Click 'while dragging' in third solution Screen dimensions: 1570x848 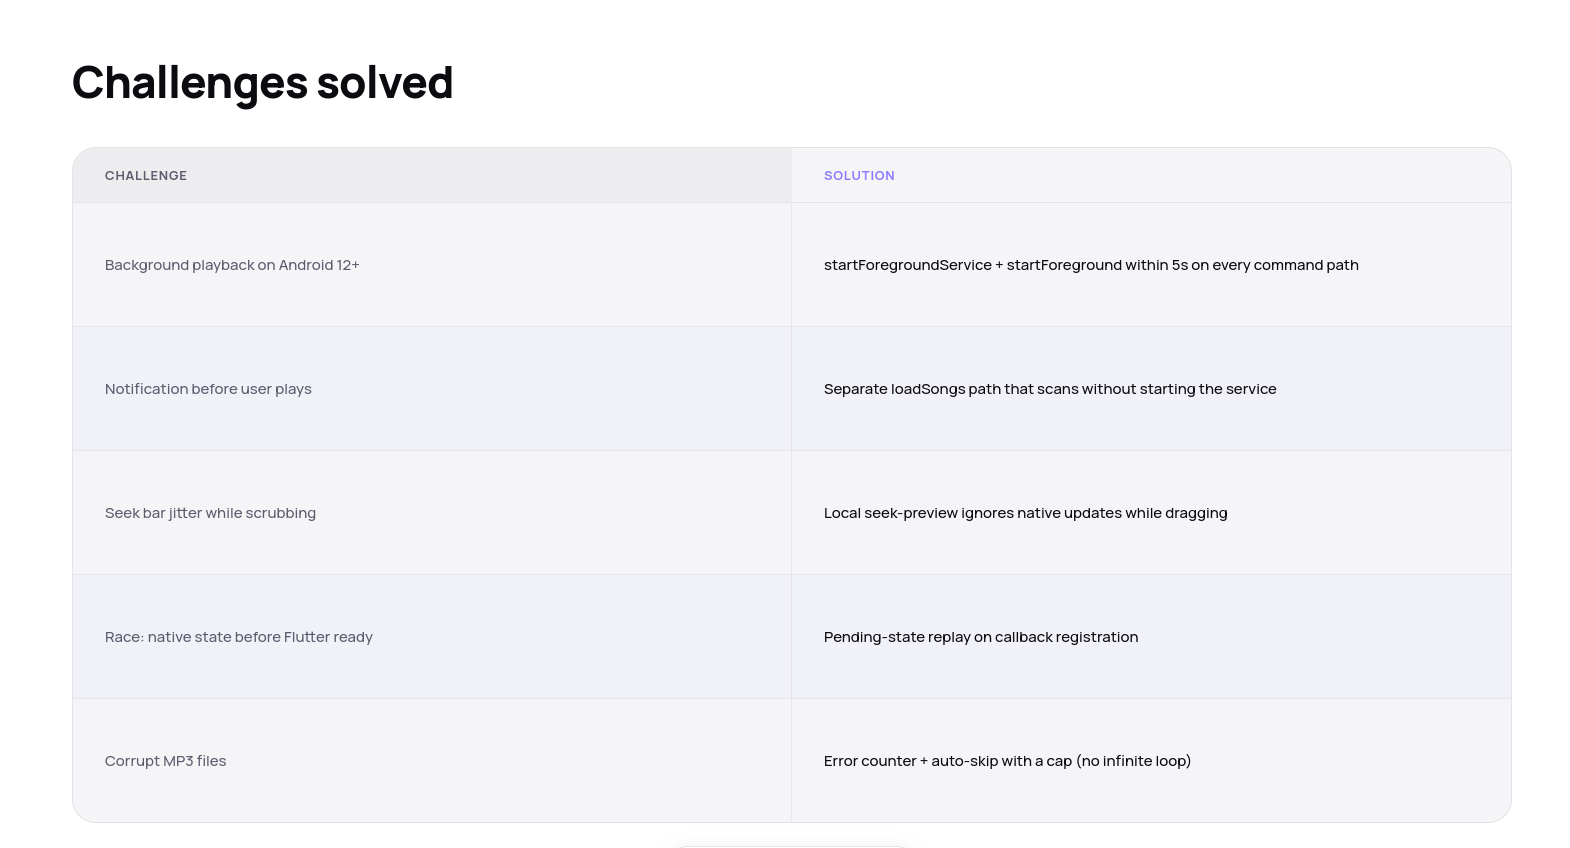[1176, 513]
